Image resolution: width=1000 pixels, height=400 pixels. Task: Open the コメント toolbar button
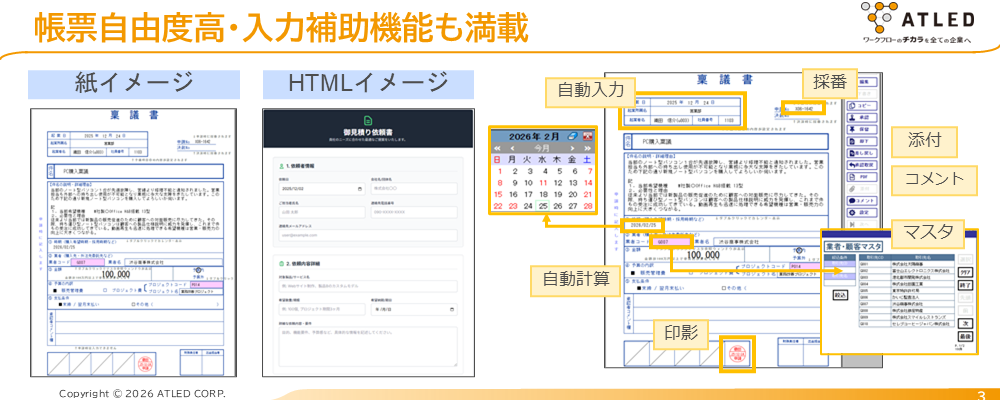[x=862, y=200]
